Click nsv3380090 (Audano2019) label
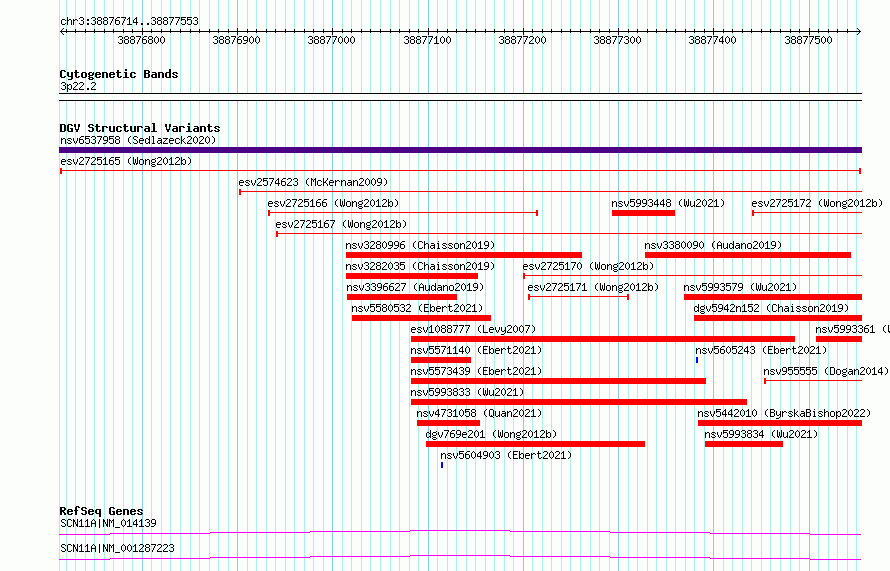Screen dimensions: 890x571 click(713, 245)
